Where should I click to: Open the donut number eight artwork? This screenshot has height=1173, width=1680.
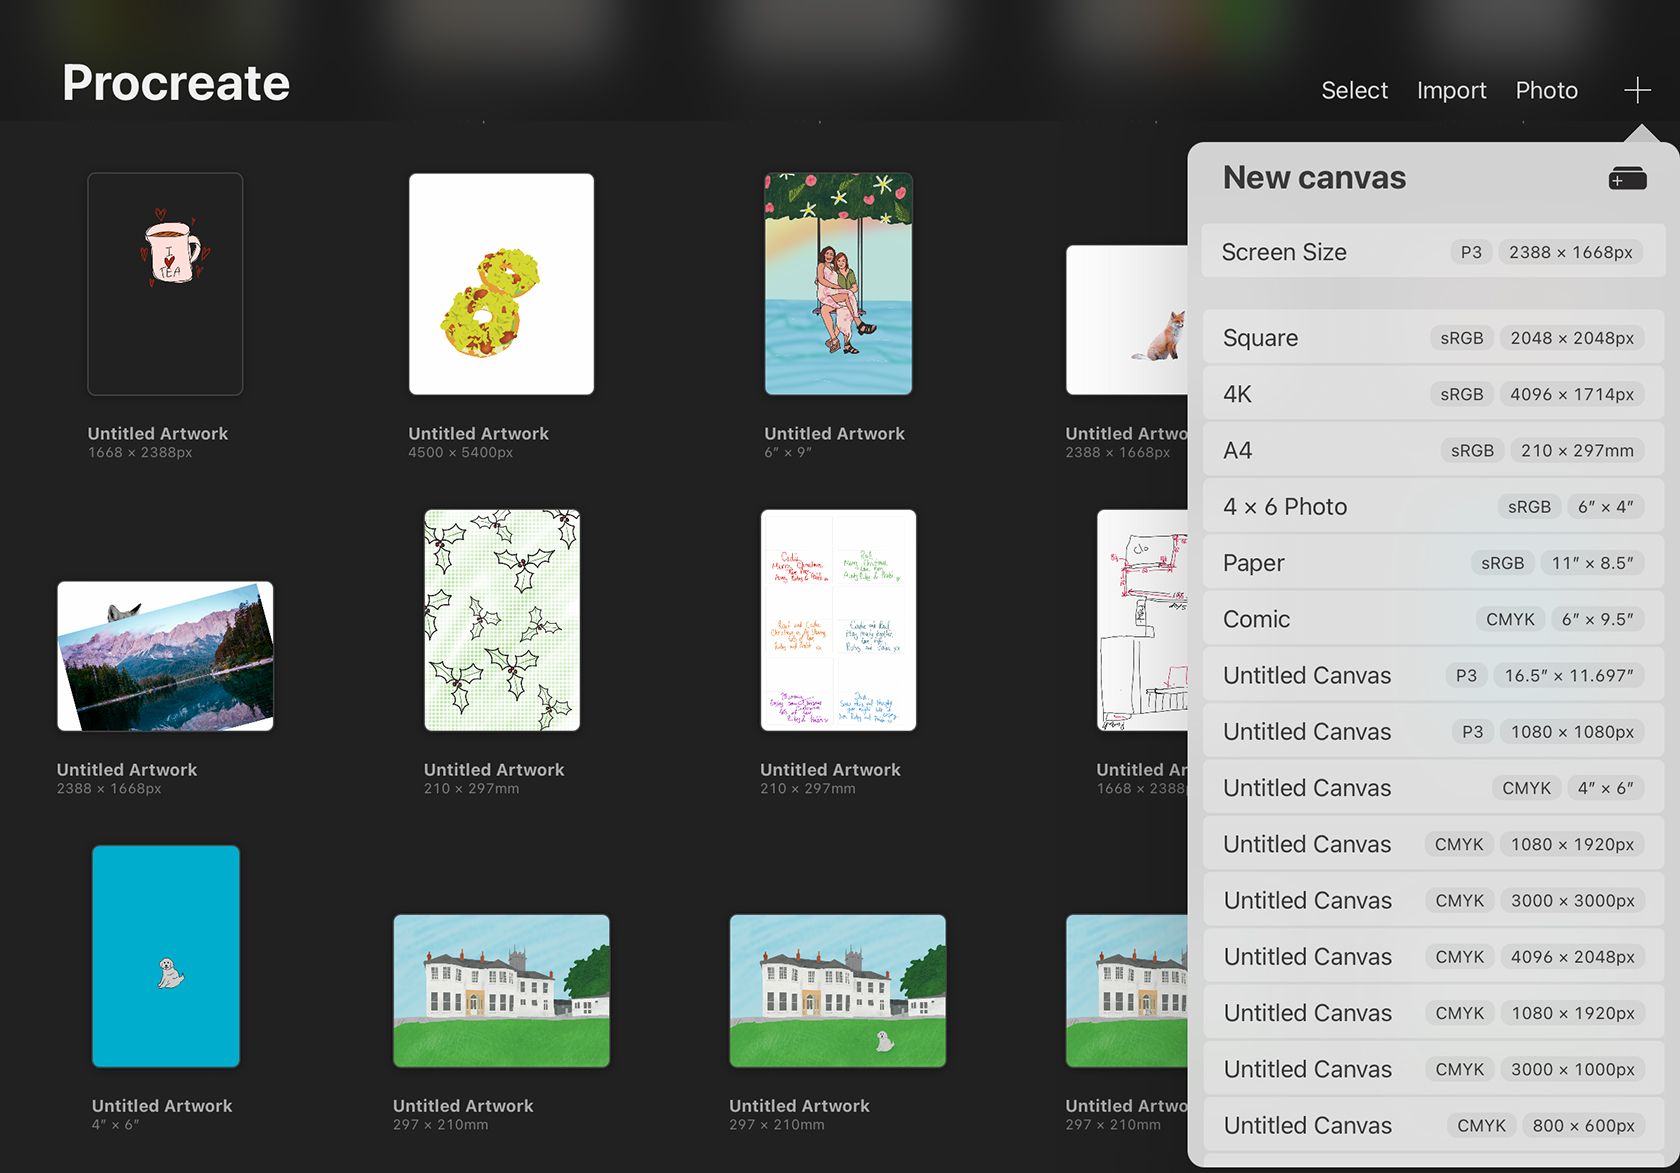point(501,284)
